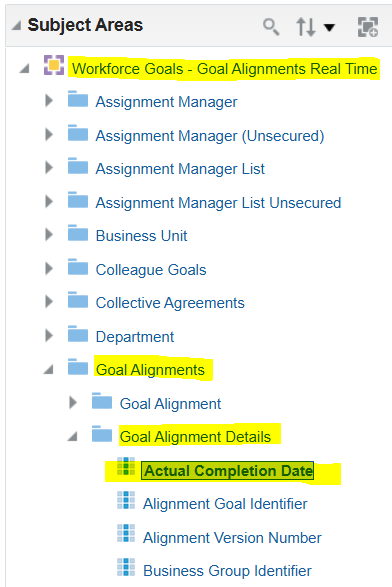Image resolution: width=392 pixels, height=587 pixels.
Task: Select the Alignment Goal Identifier column
Action: click(x=225, y=504)
